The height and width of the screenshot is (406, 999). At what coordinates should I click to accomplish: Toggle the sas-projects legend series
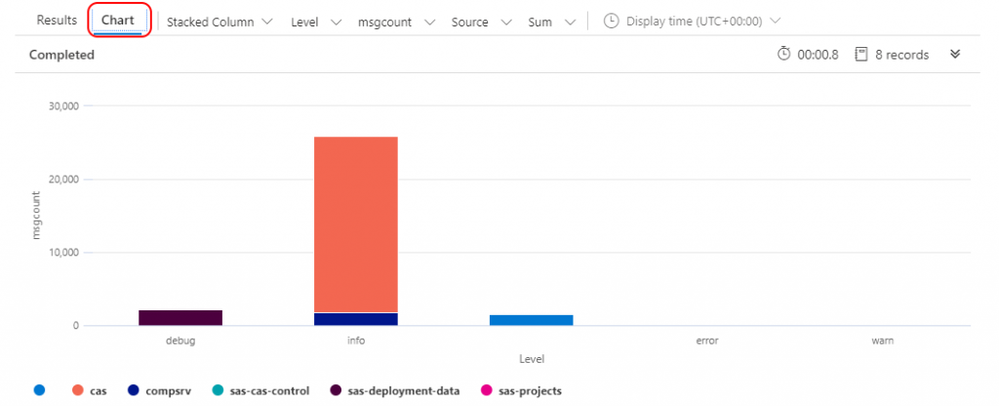pos(522,390)
